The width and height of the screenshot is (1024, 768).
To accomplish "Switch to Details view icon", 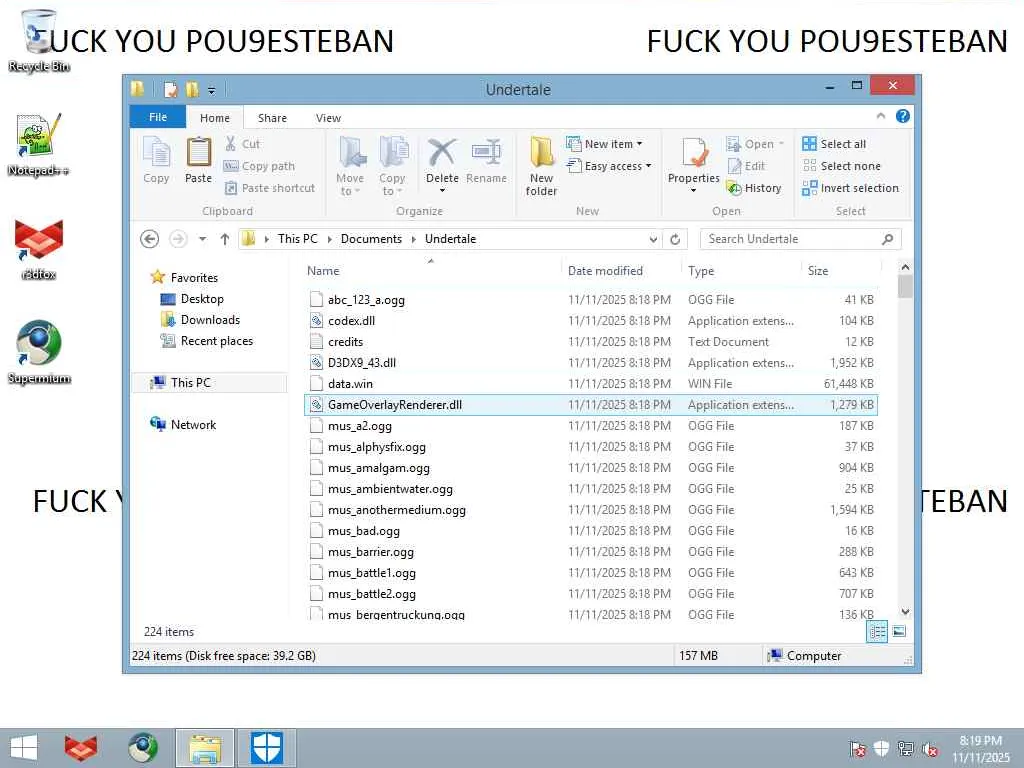I will click(877, 632).
